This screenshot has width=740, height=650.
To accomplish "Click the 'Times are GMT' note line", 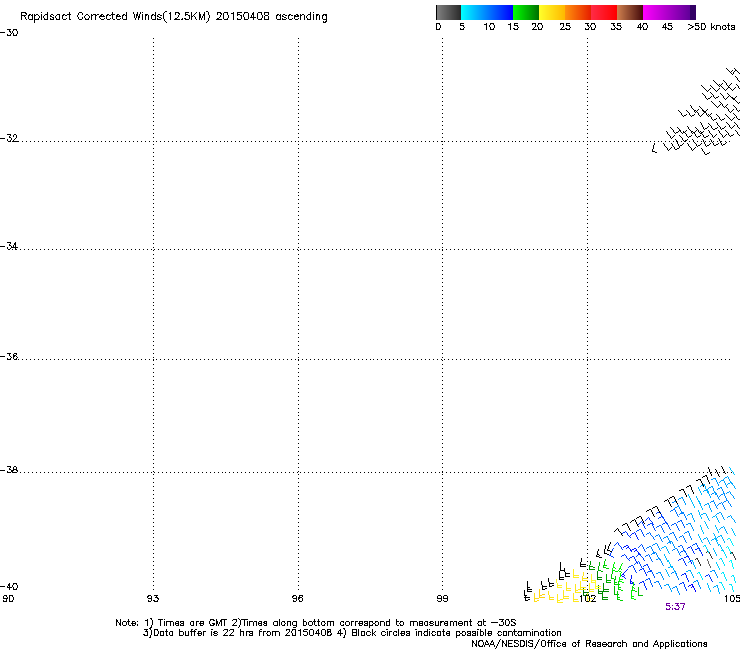I will pos(316,623).
